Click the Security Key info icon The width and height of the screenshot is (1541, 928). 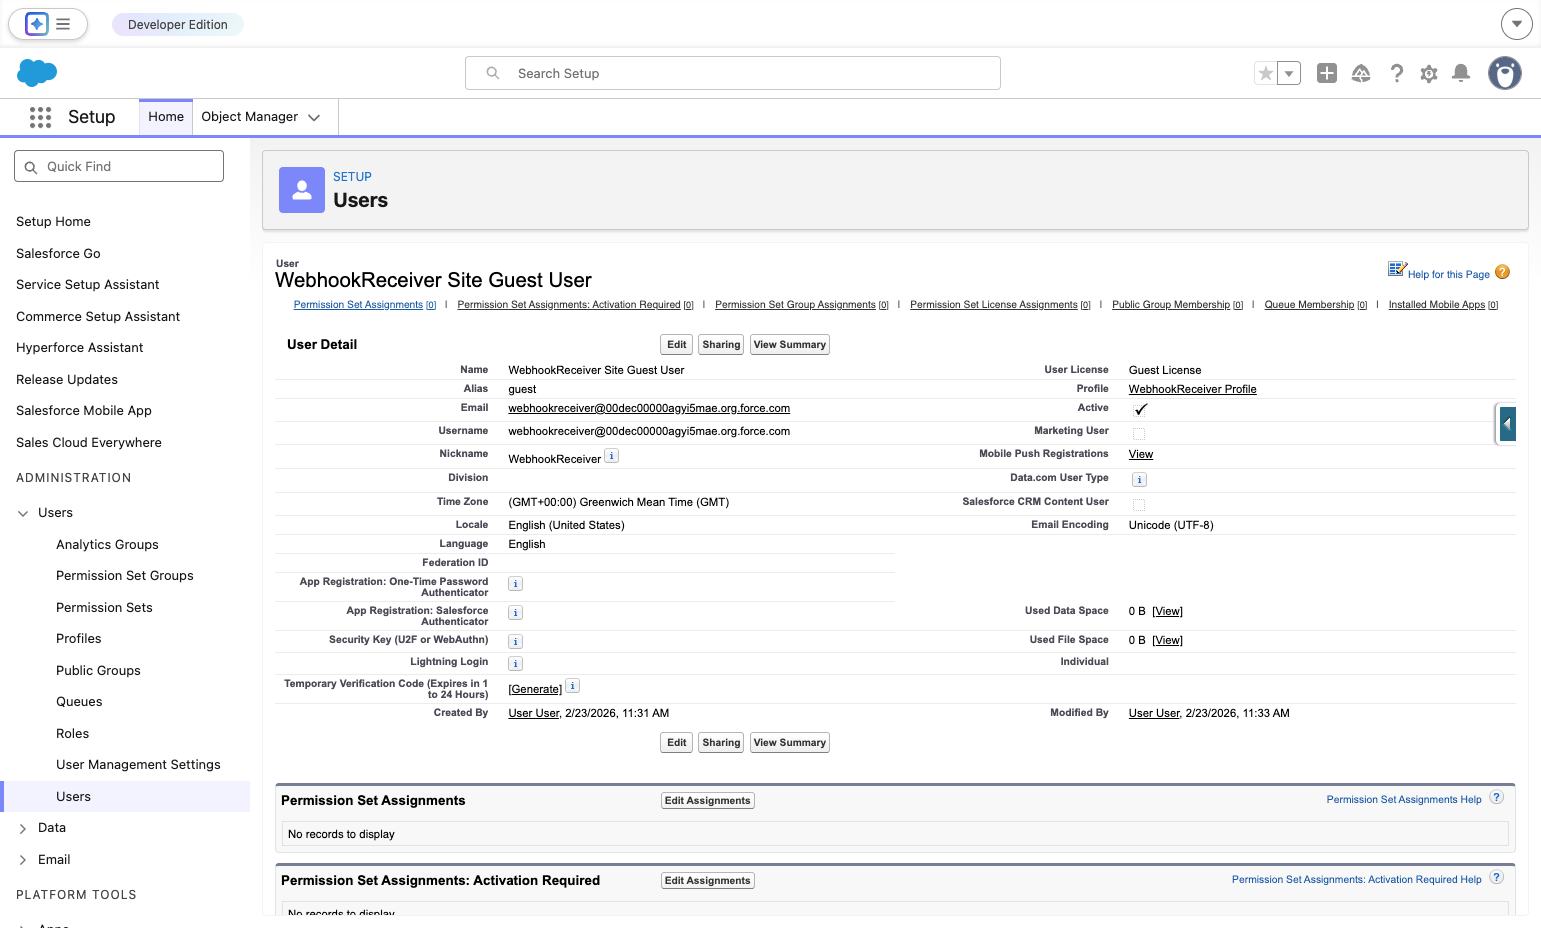click(x=516, y=642)
